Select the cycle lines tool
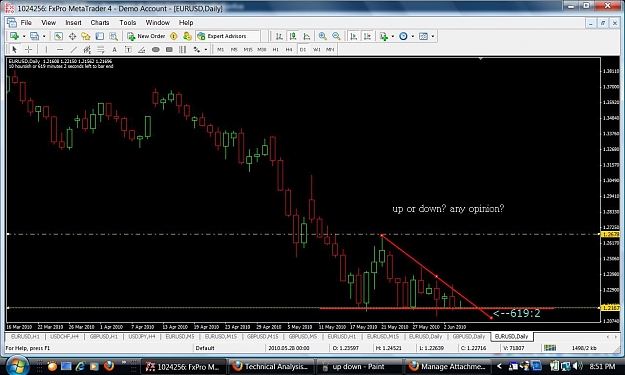Viewport: 625px width, 375px height. click(183, 49)
